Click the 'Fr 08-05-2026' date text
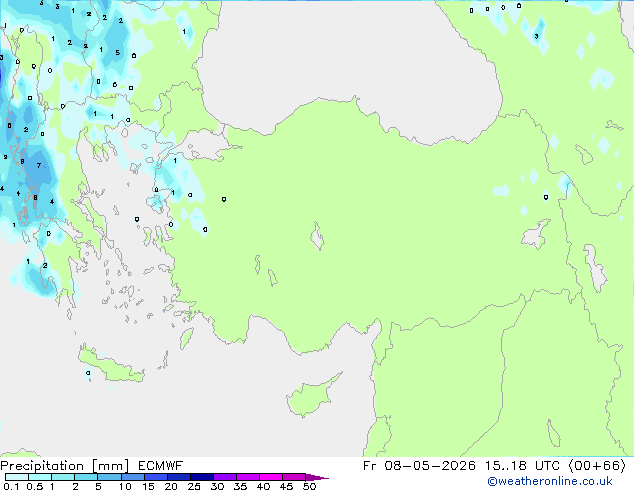Image resolution: width=634 pixels, height=490 pixels. click(419, 466)
